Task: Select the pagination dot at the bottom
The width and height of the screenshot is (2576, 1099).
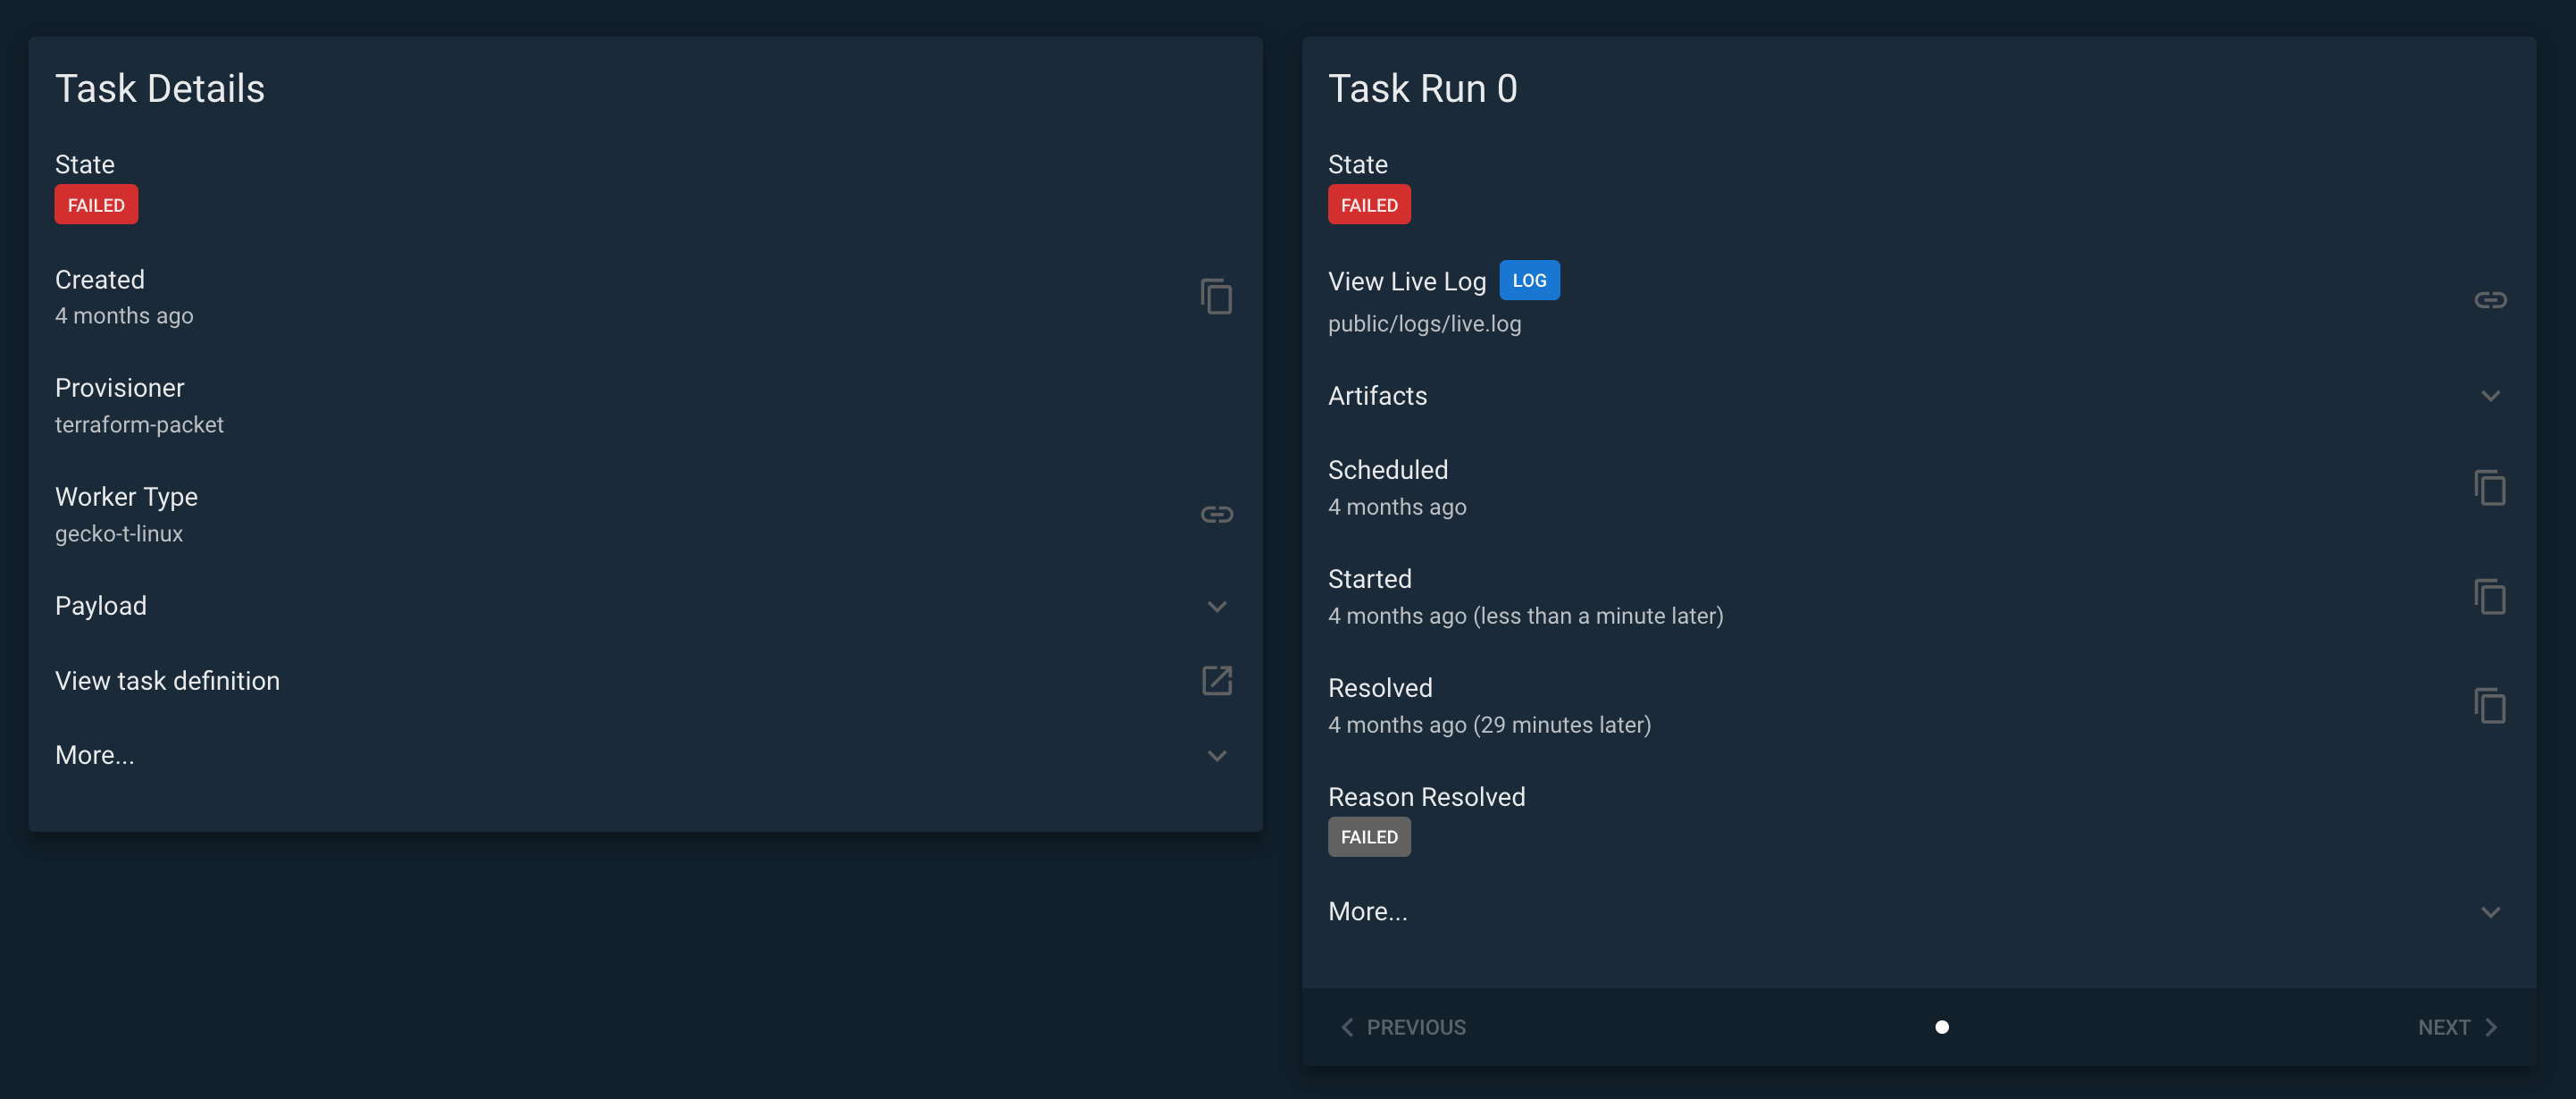Action: coord(1942,1026)
